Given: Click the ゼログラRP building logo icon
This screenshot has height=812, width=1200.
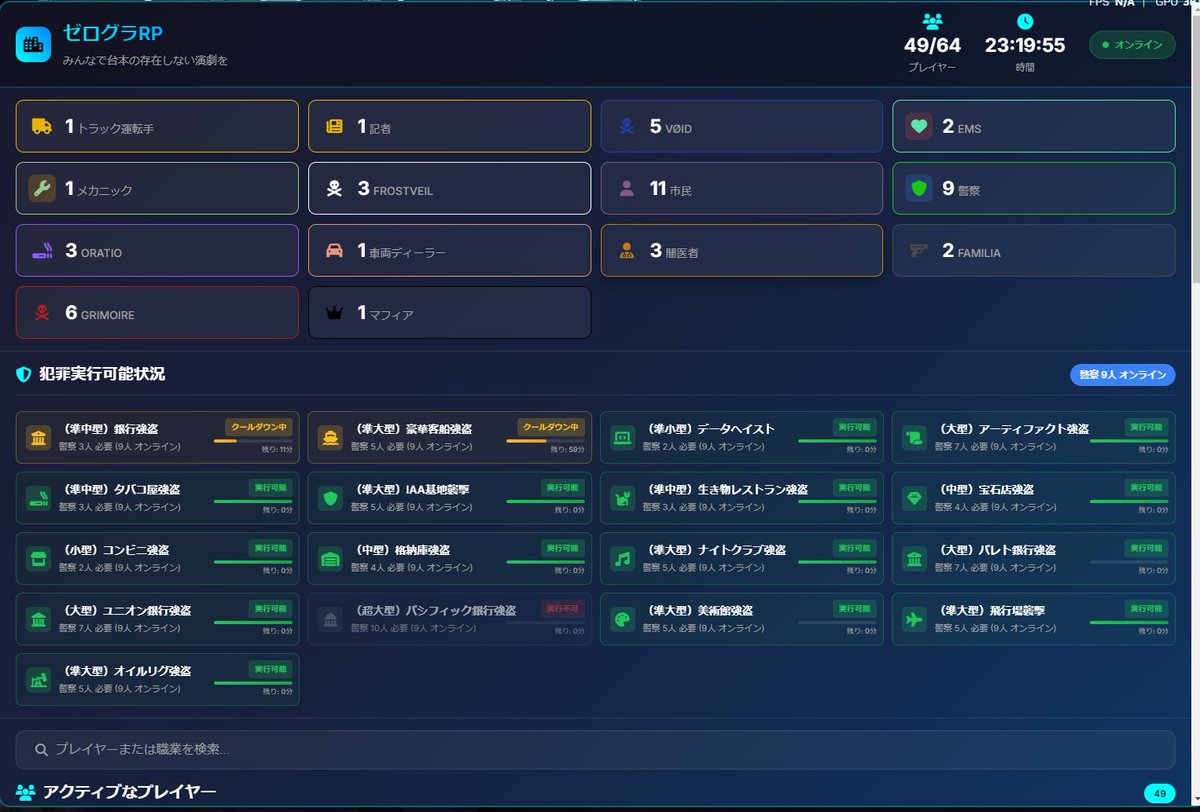Looking at the screenshot, I should (33, 44).
